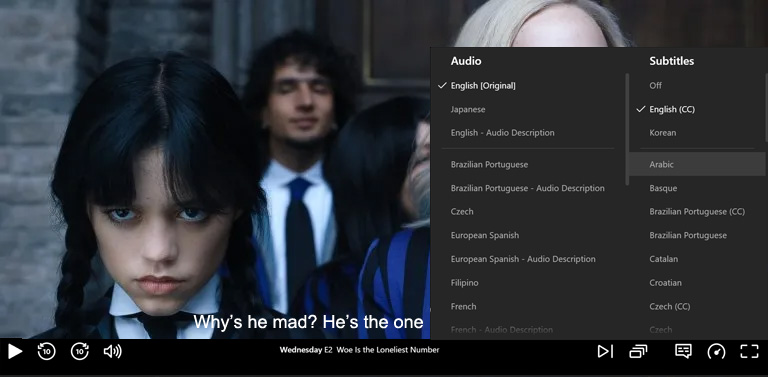Choose Brazilian Portuguese (CC) subtitles

tap(697, 212)
